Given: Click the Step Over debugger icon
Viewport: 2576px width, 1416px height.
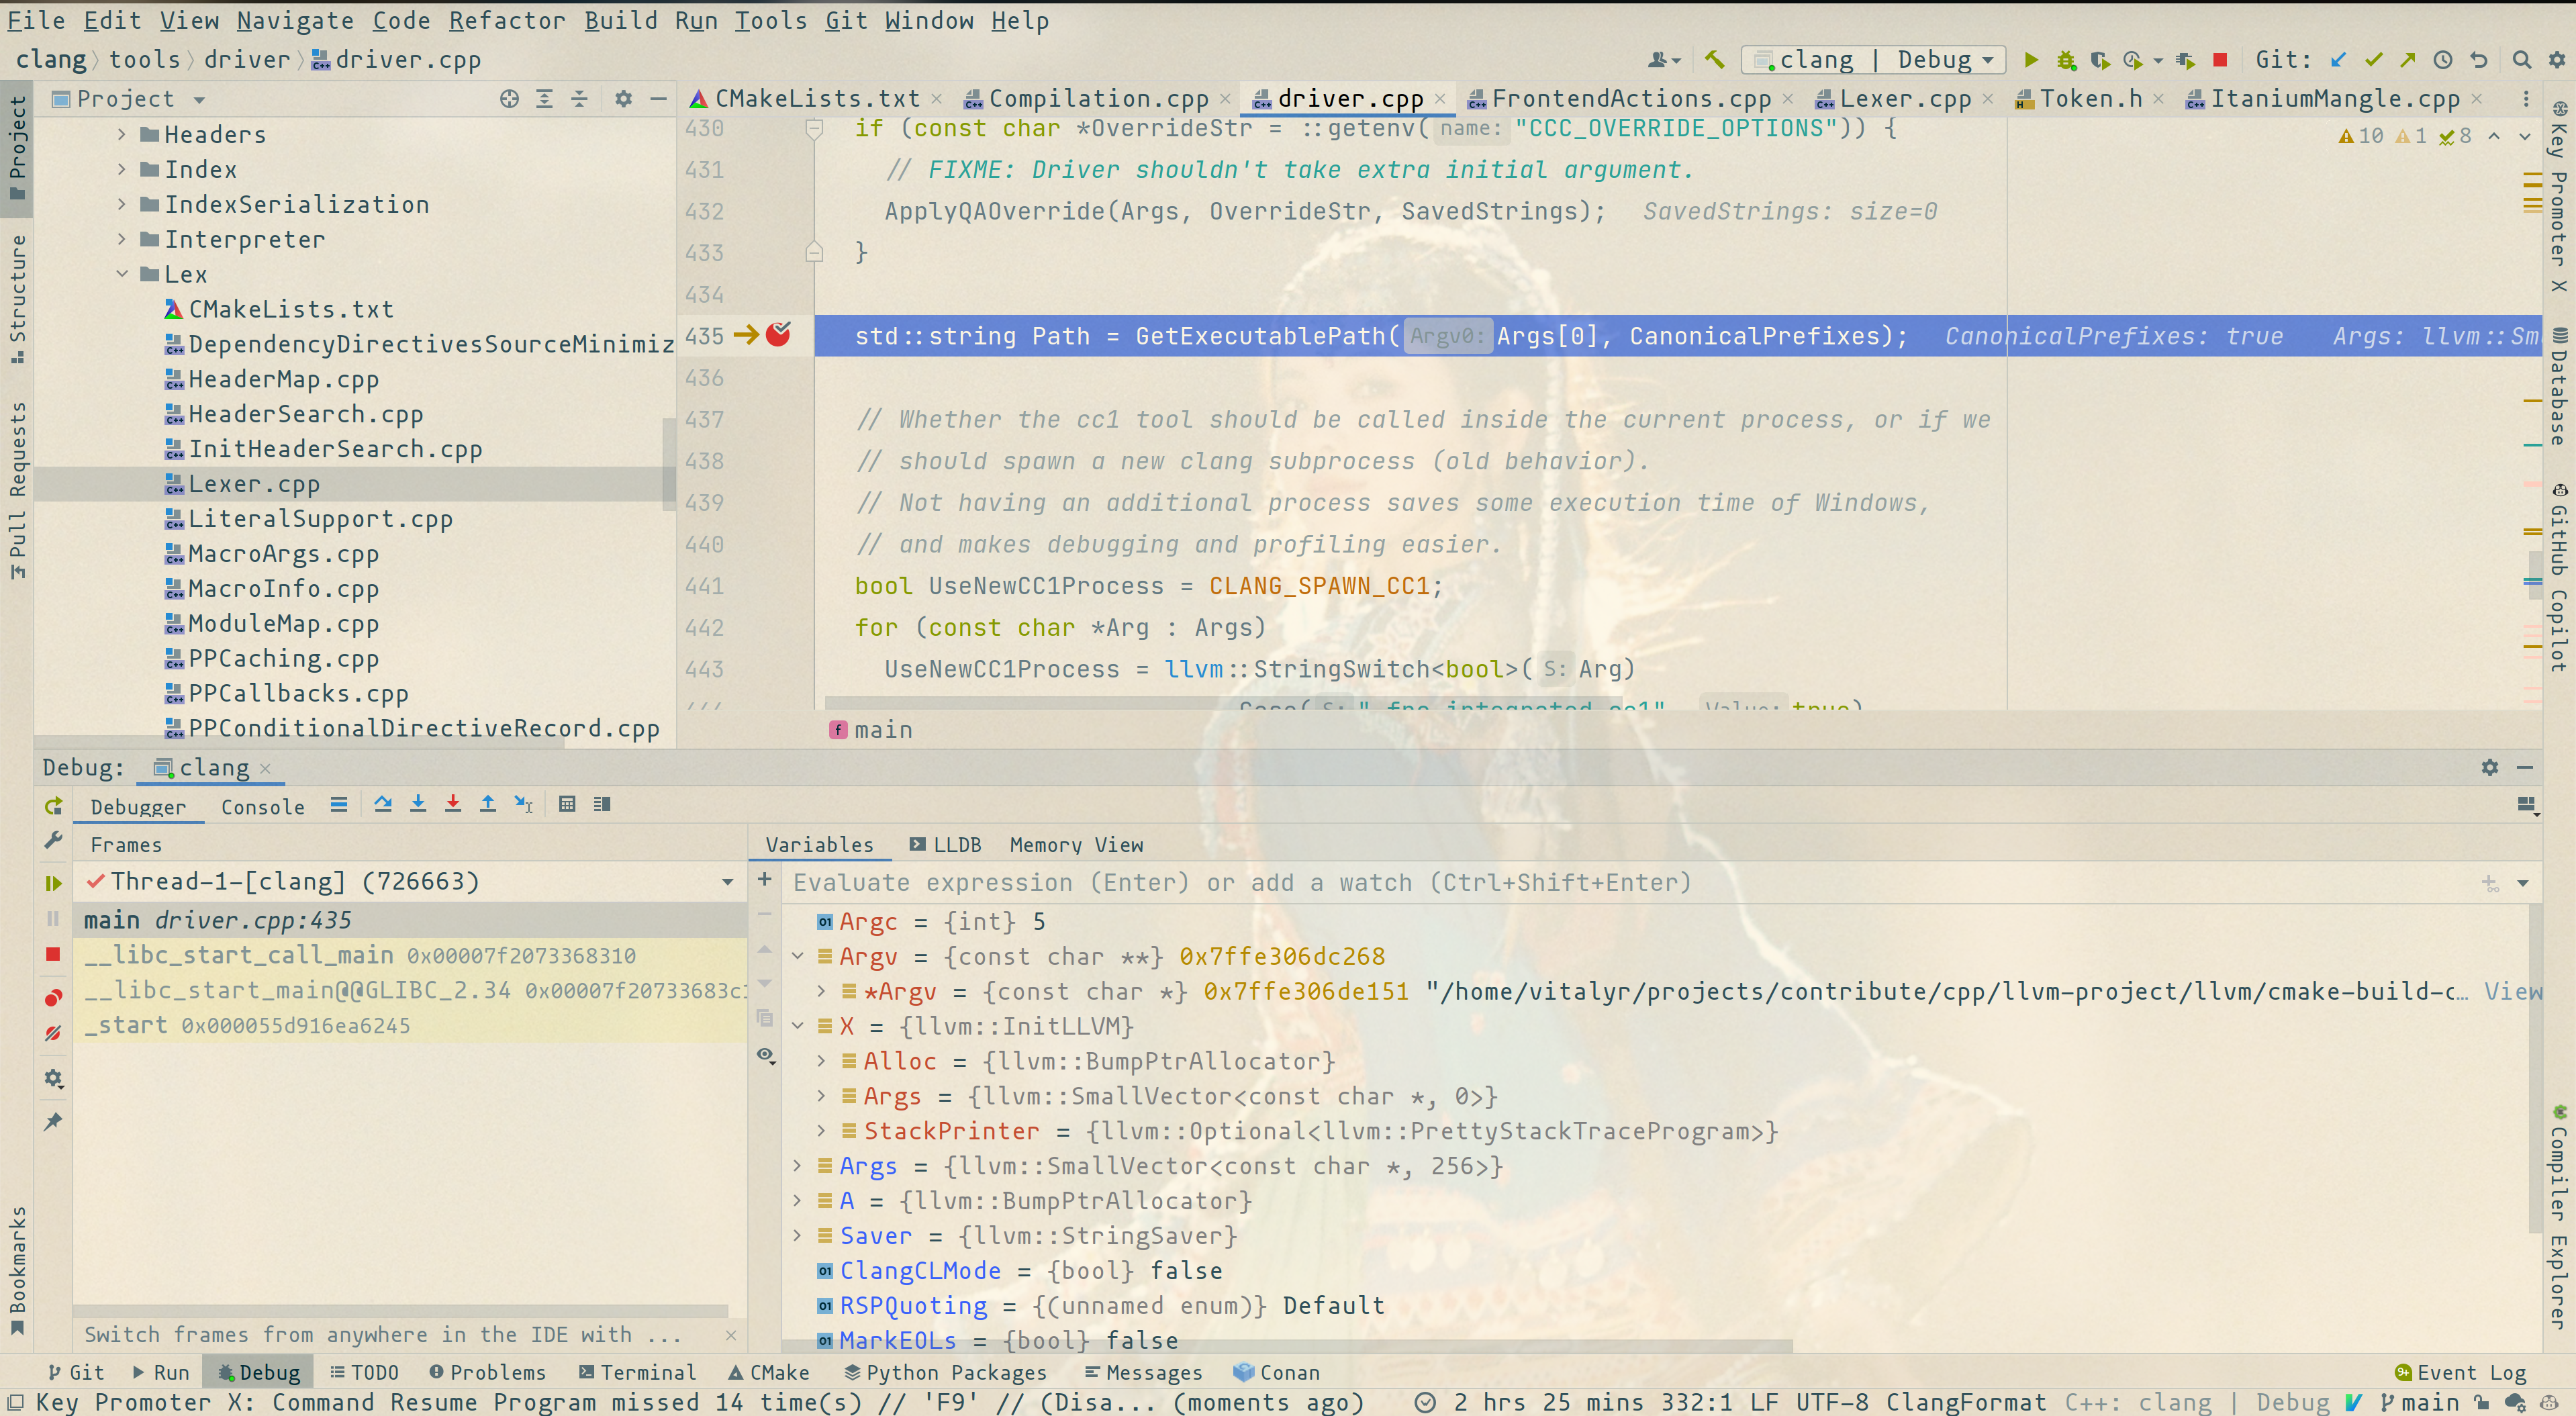Looking at the screenshot, I should (383, 805).
